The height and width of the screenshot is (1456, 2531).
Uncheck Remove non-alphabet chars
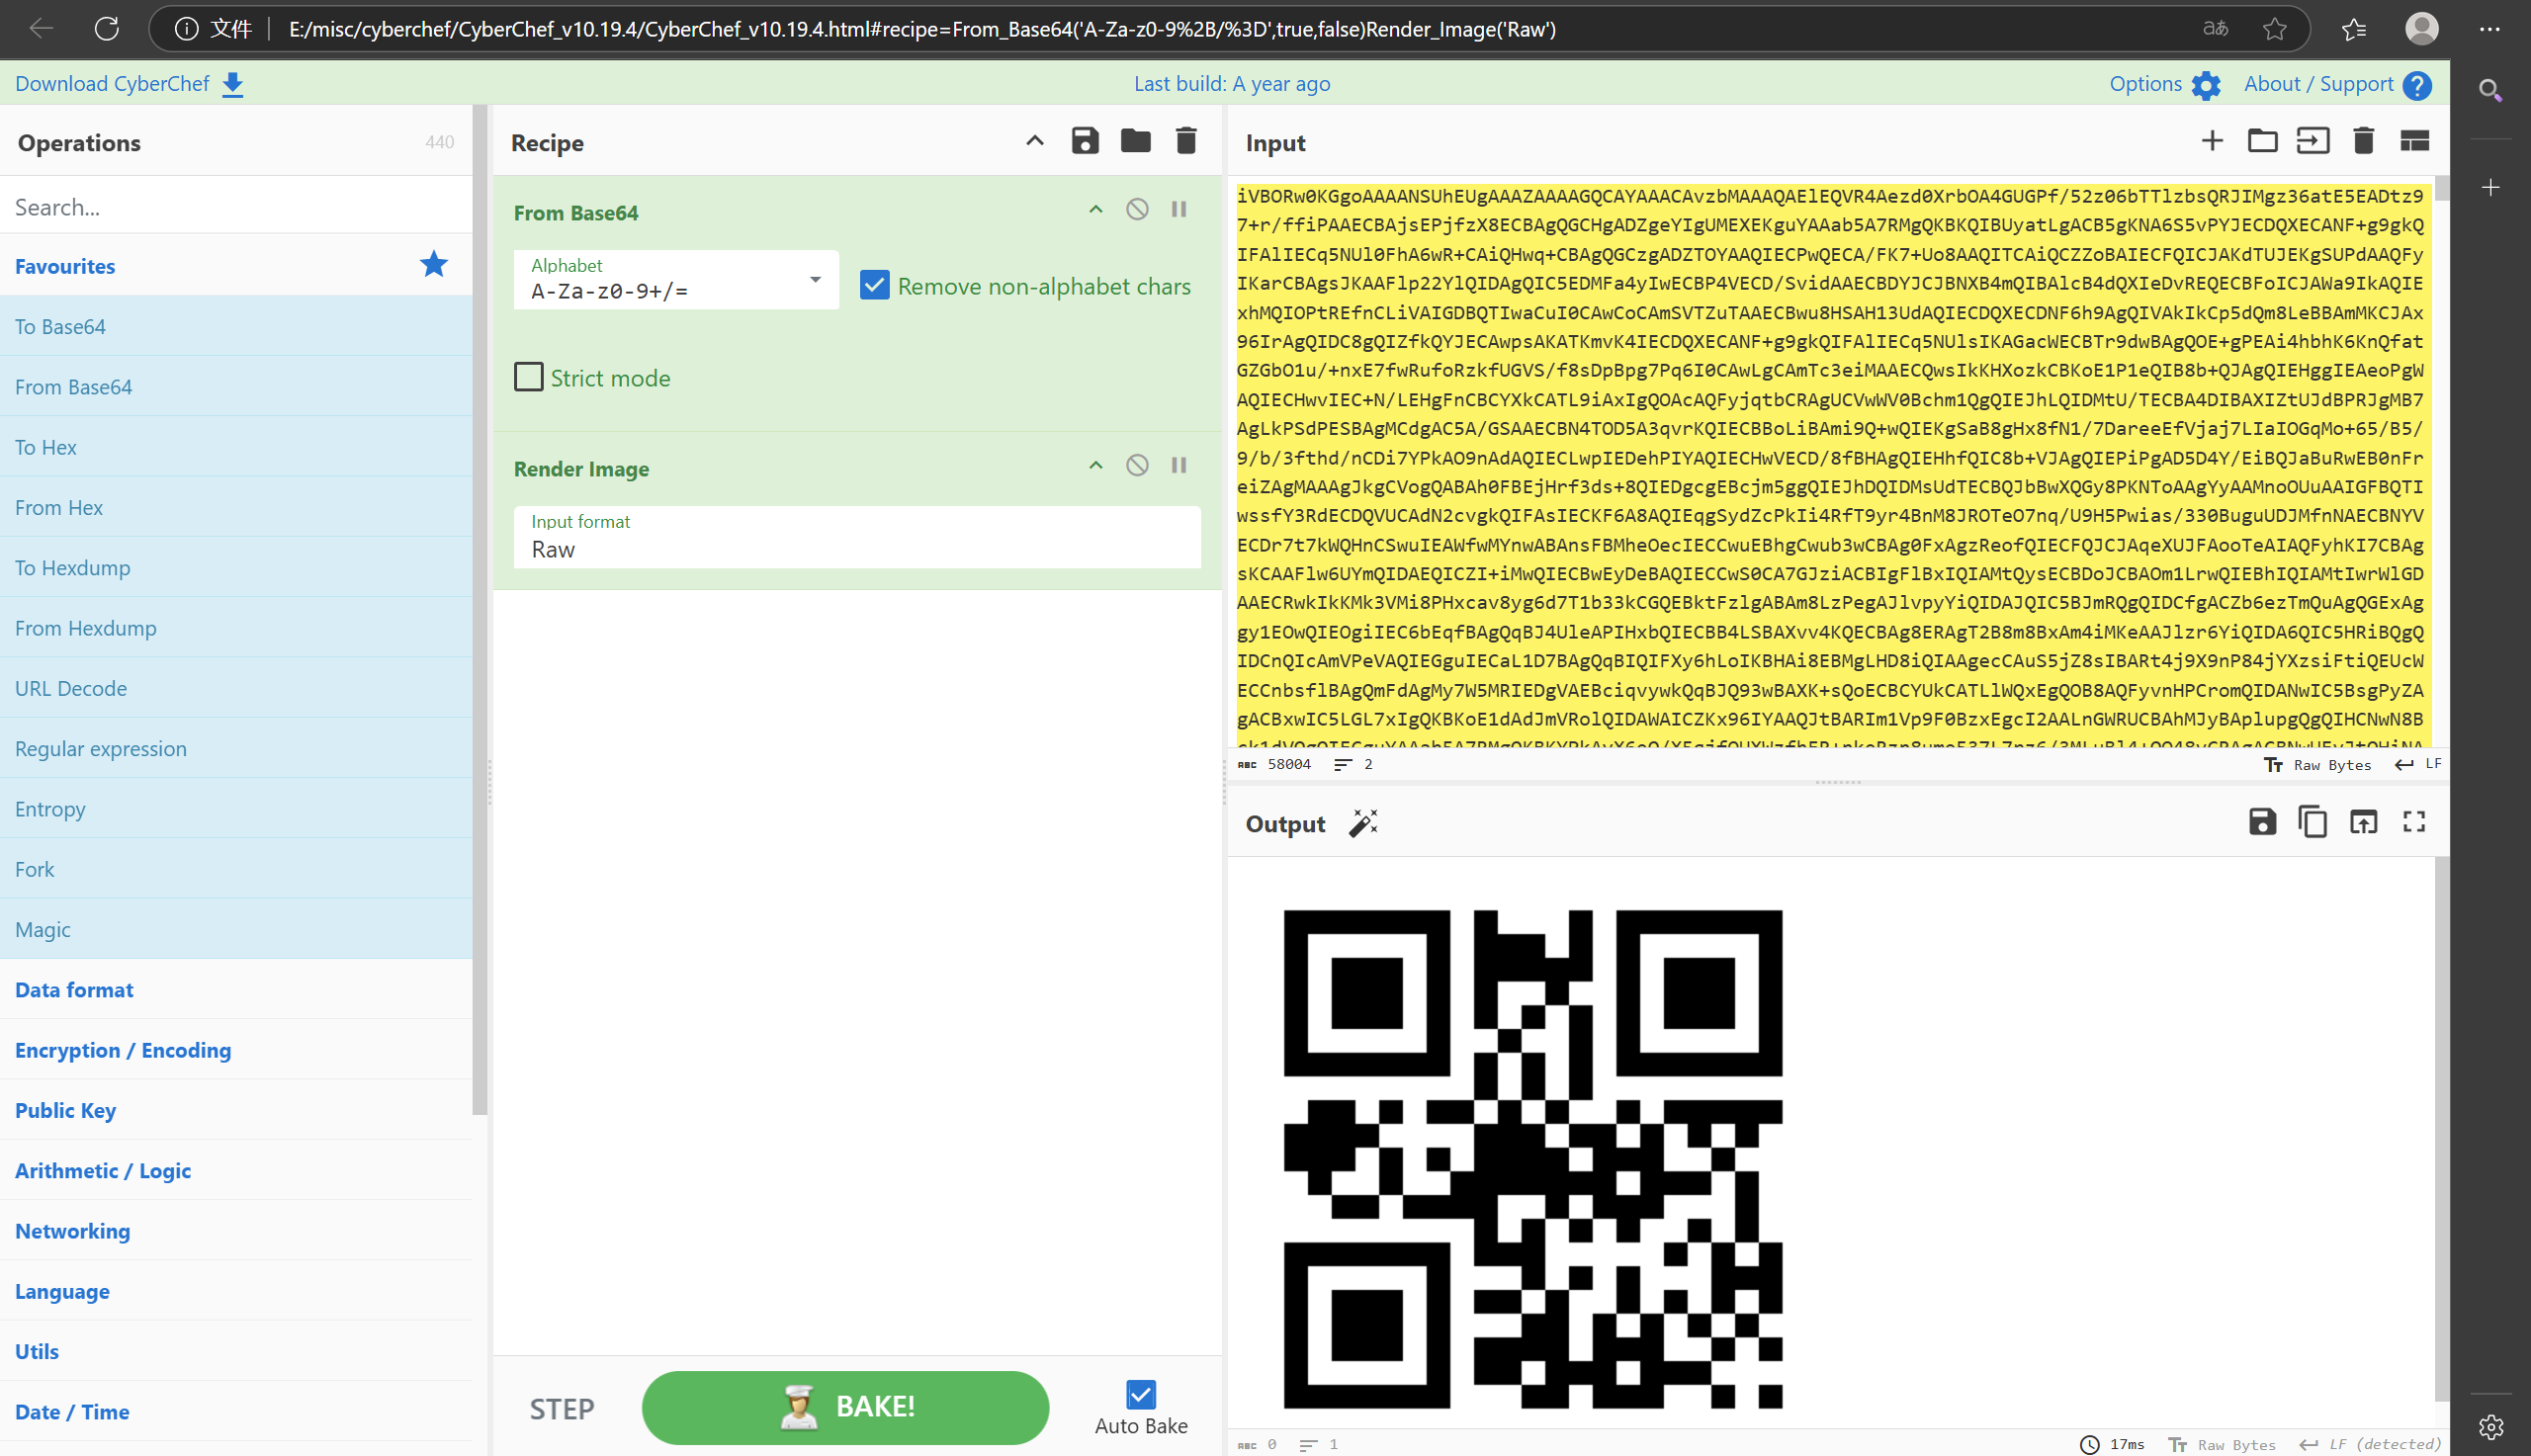[x=875, y=286]
